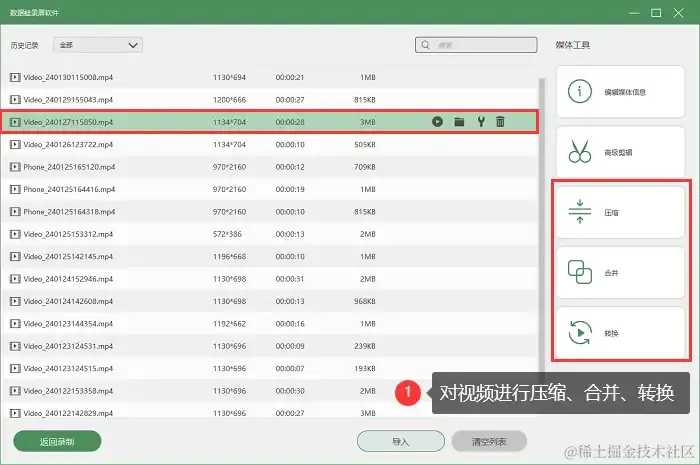The width and height of the screenshot is (700, 465).
Task: Click file icon beside Video_240126123722.mp4
Action: (15, 145)
